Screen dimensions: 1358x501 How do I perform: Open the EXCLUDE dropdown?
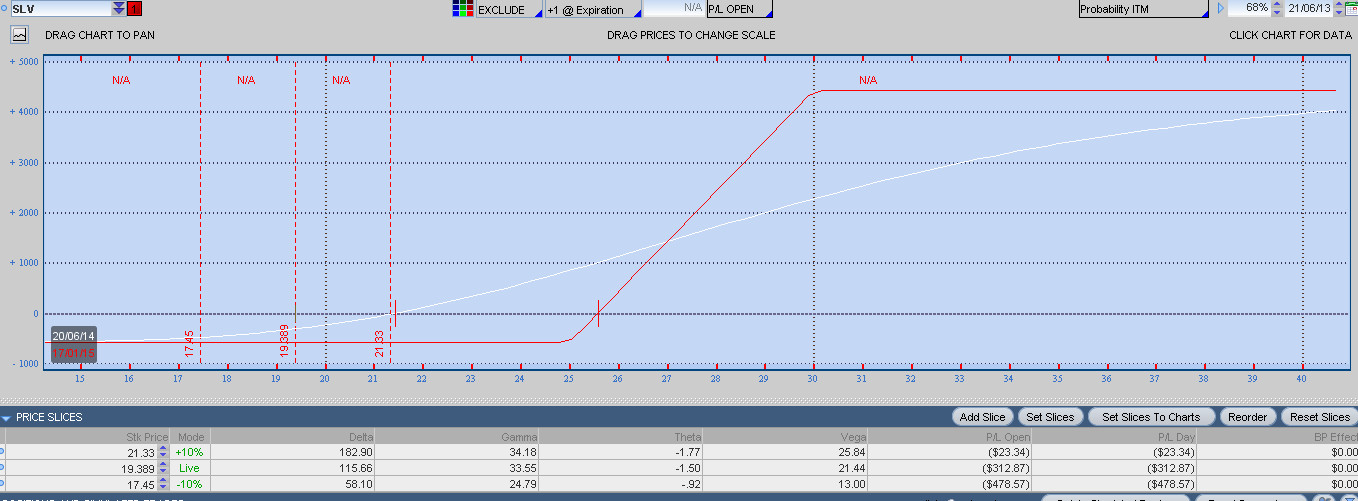click(x=509, y=9)
